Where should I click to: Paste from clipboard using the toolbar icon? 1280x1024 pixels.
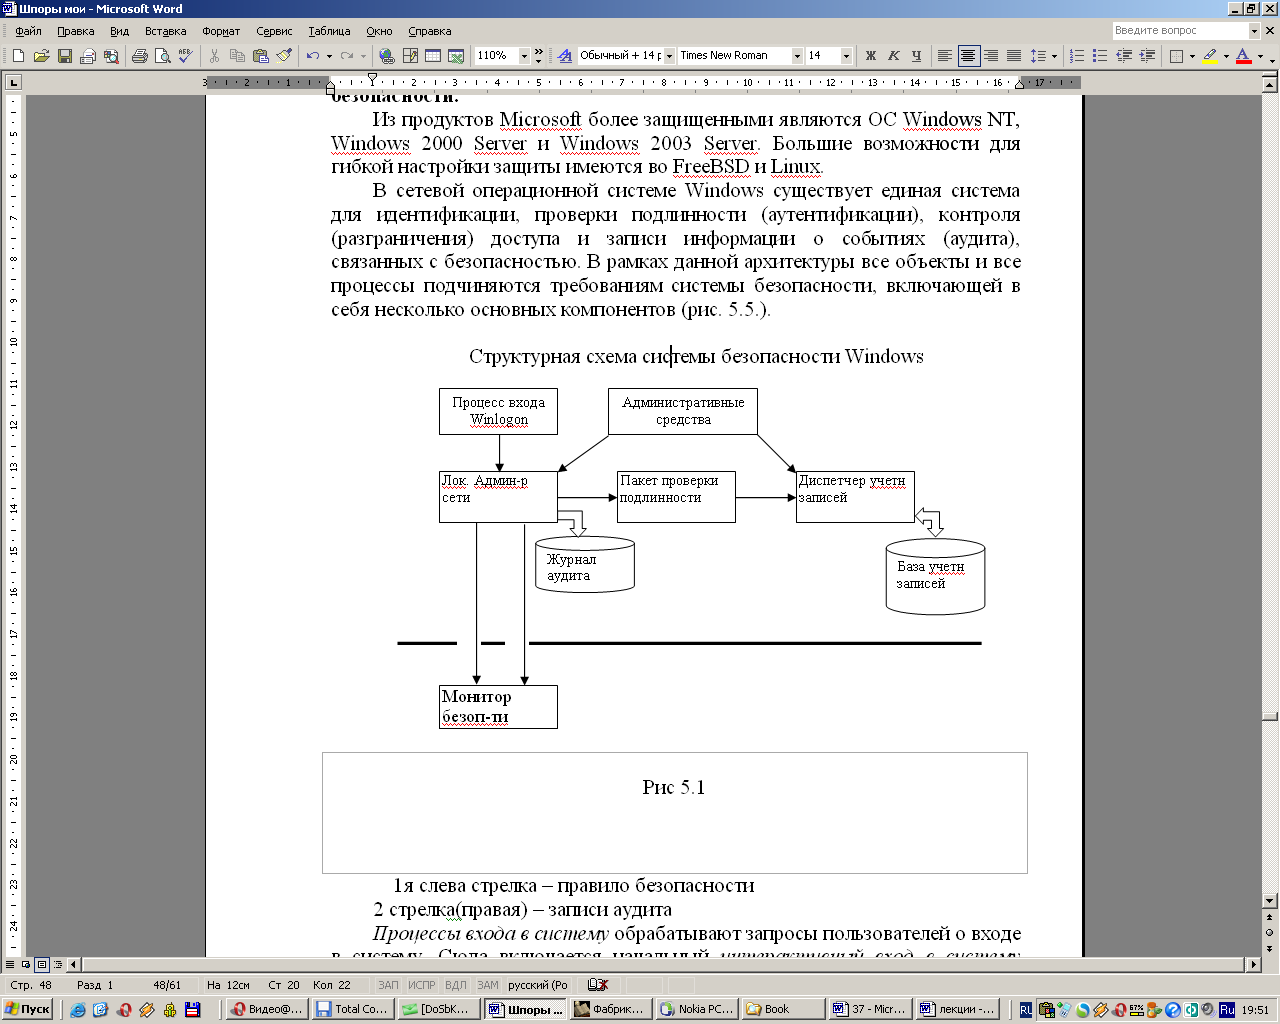point(260,56)
